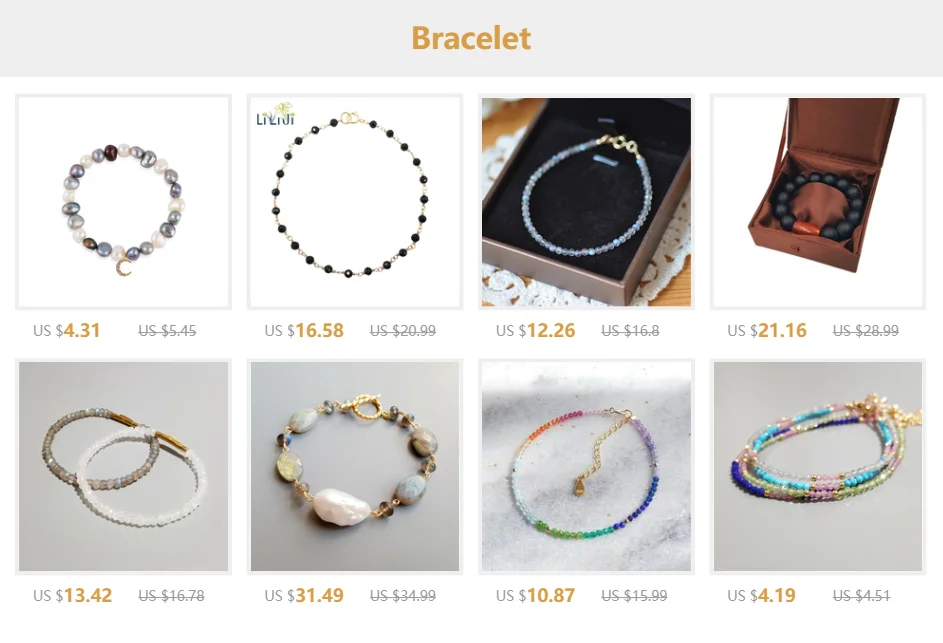View the gray and white double bracelets
943x643 pixels.
[x=123, y=467]
